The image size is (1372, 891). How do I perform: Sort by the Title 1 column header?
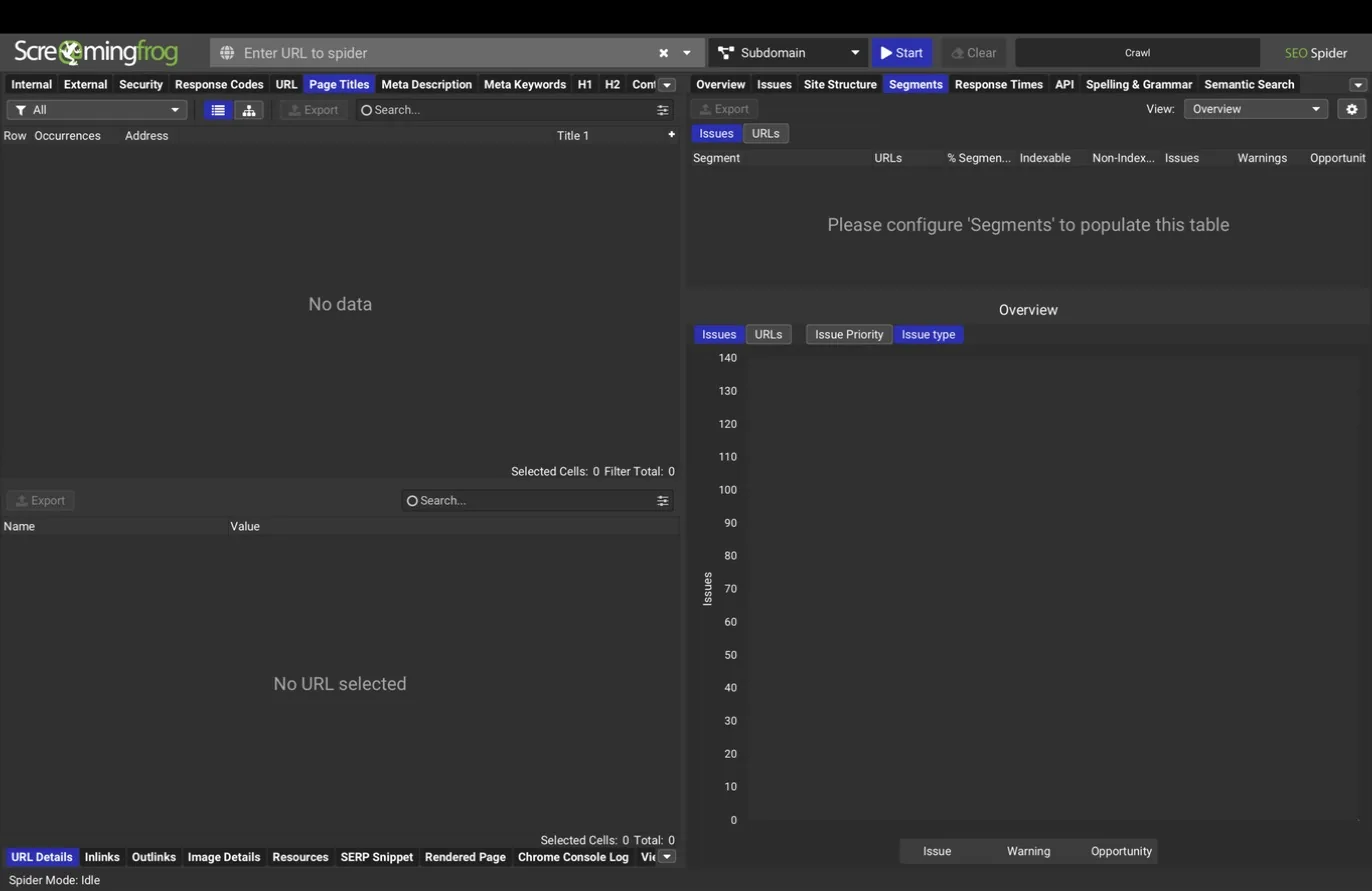coord(573,136)
